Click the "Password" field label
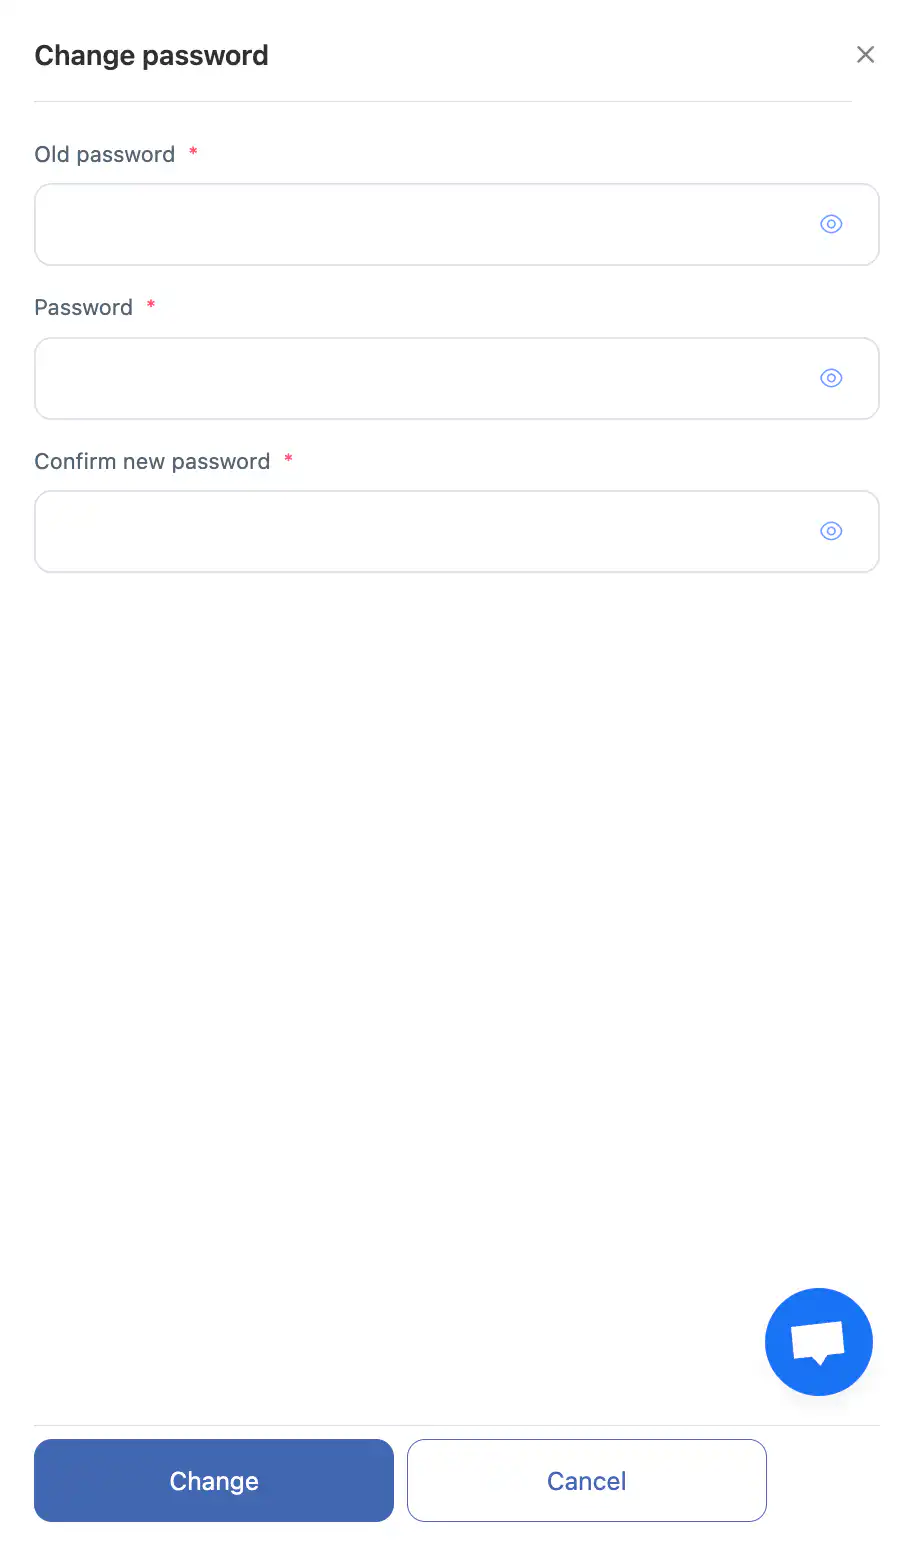Image resolution: width=900 pixels, height=1546 pixels. 84,307
